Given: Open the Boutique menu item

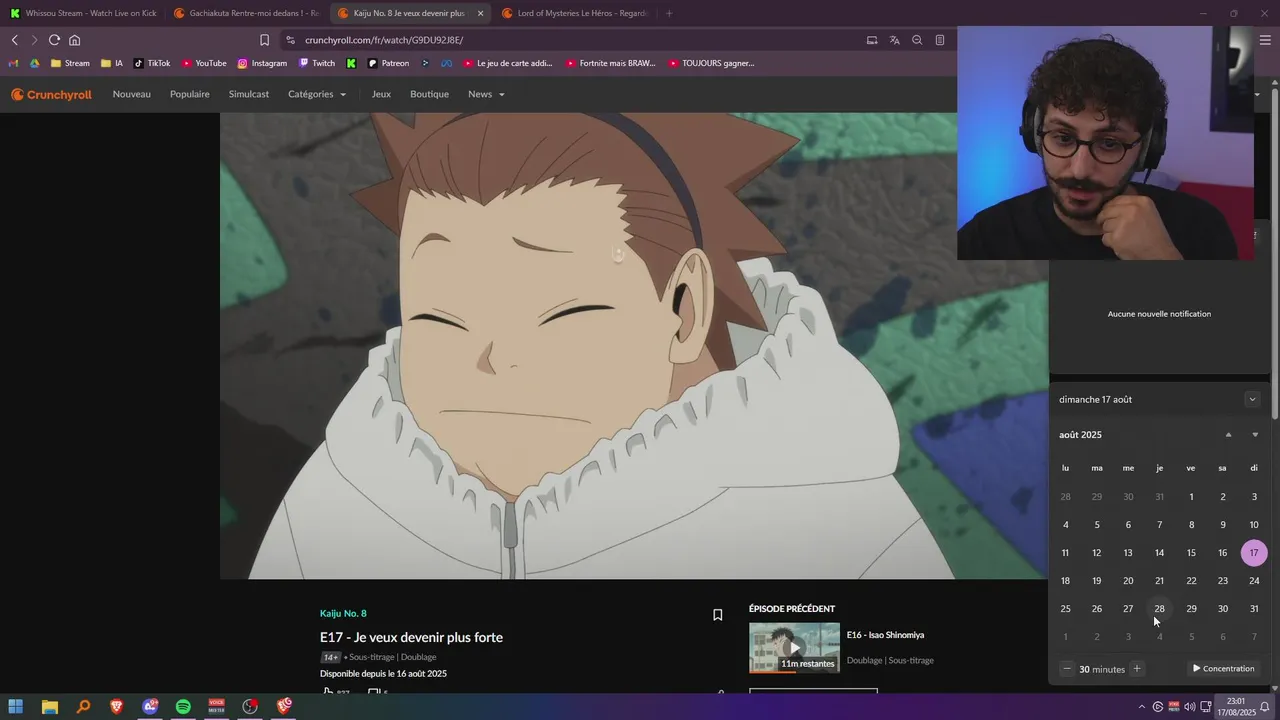Looking at the screenshot, I should [x=429, y=94].
